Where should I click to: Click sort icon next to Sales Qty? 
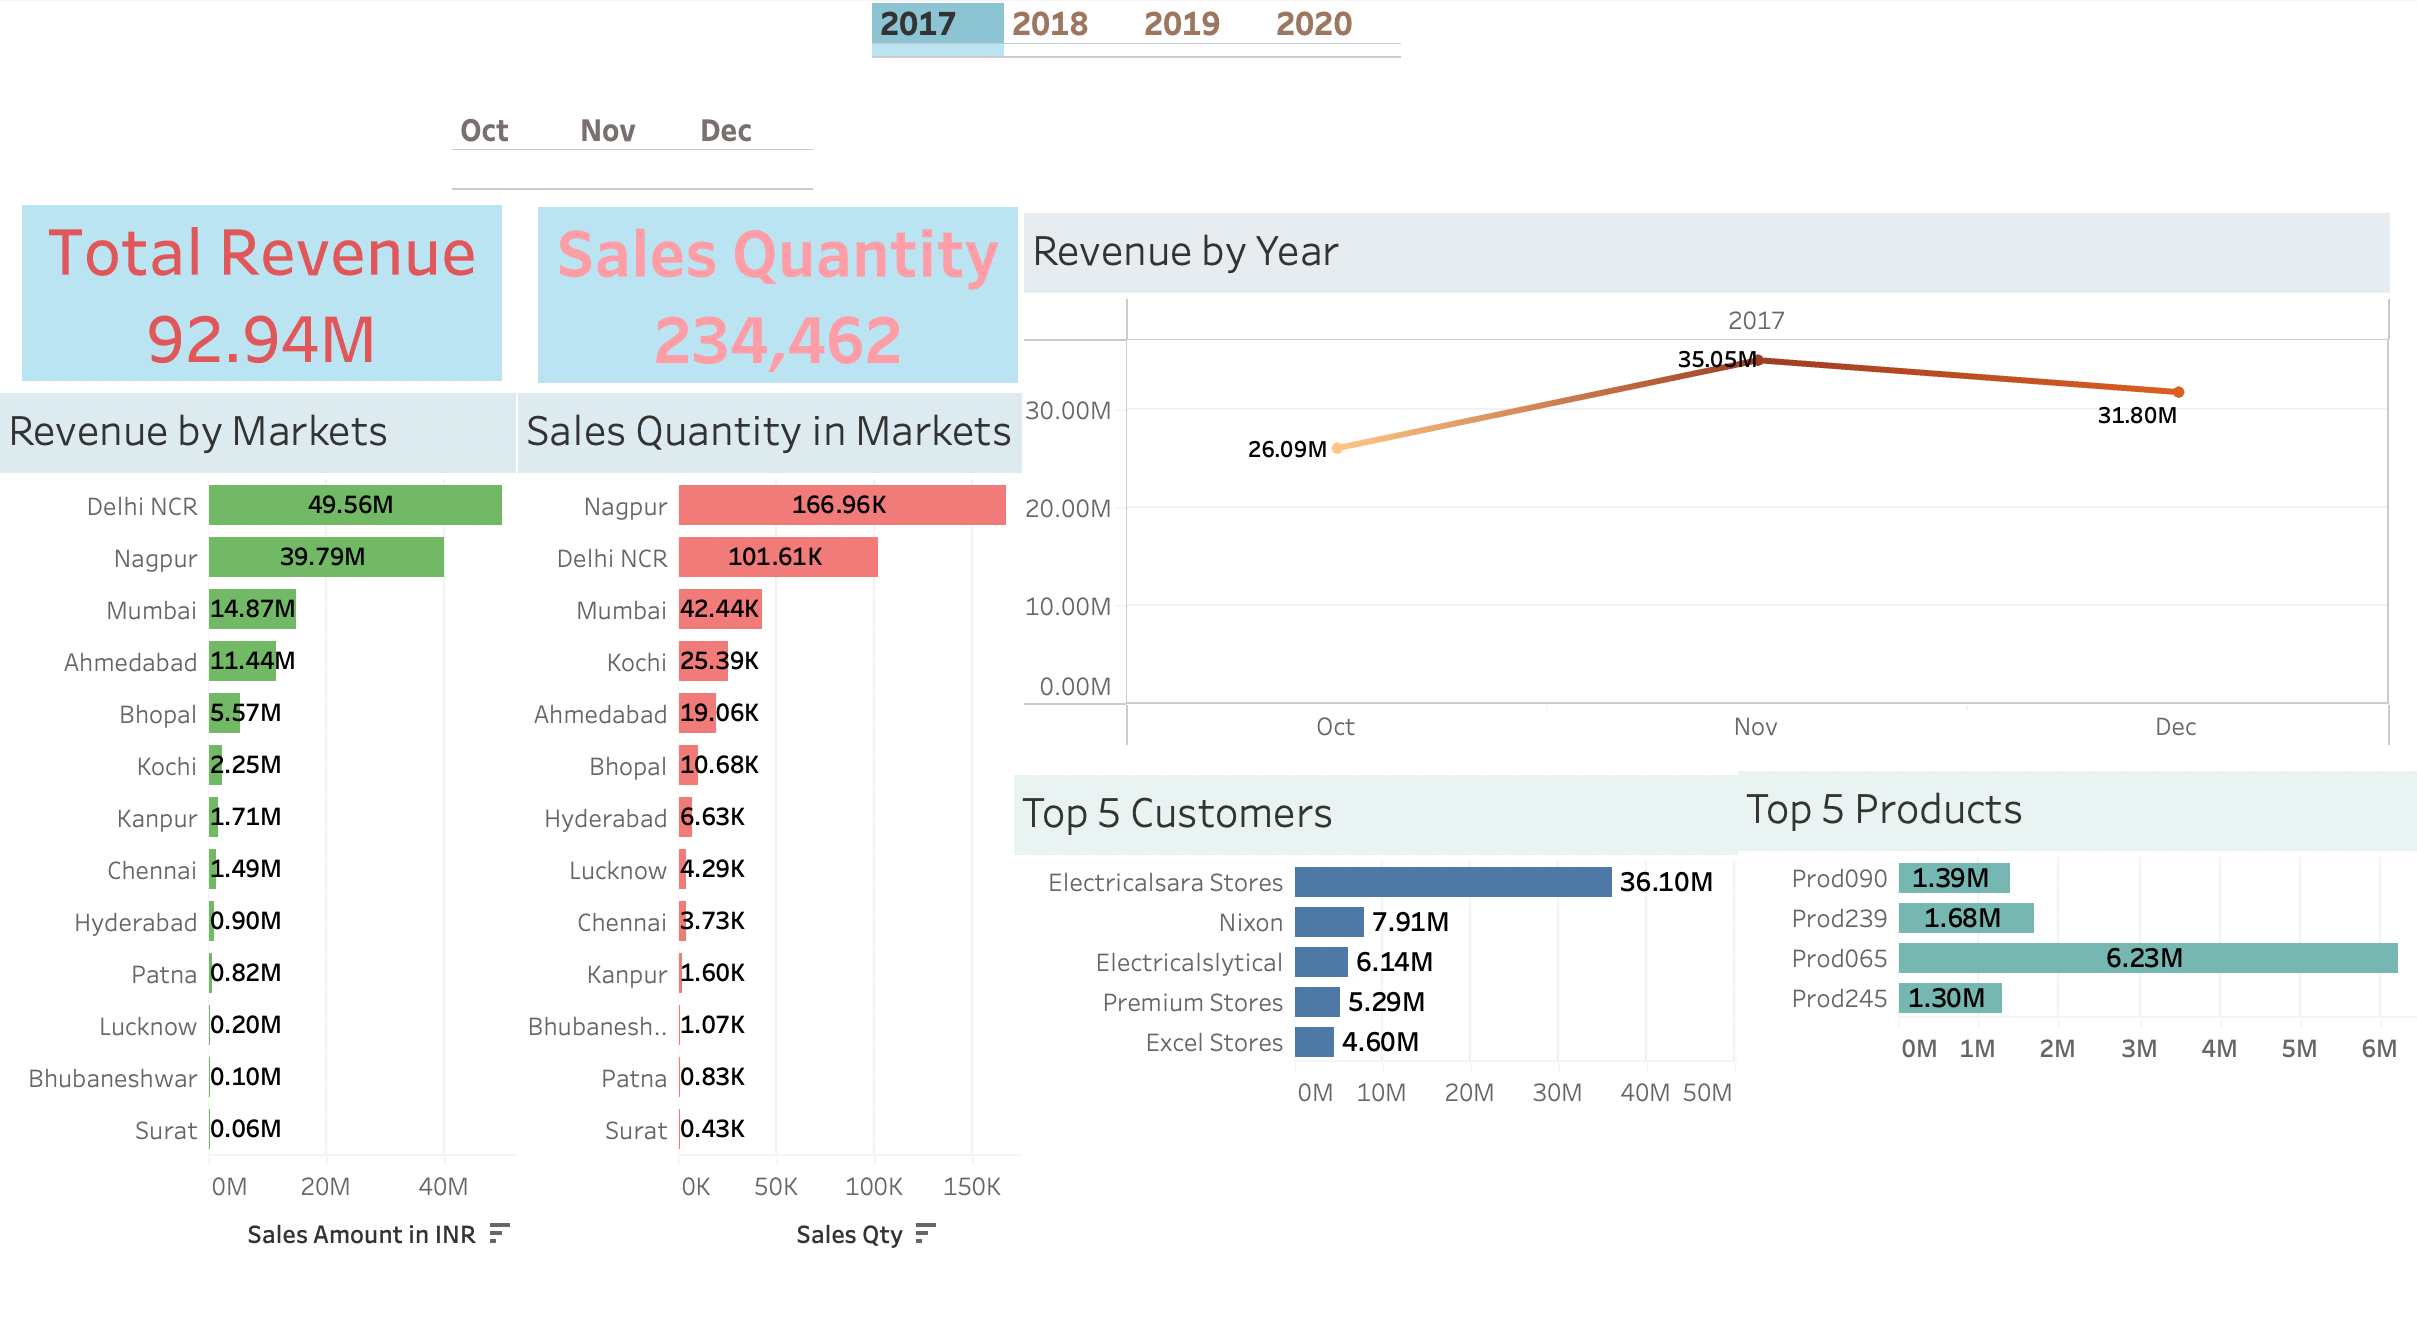[x=925, y=1233]
